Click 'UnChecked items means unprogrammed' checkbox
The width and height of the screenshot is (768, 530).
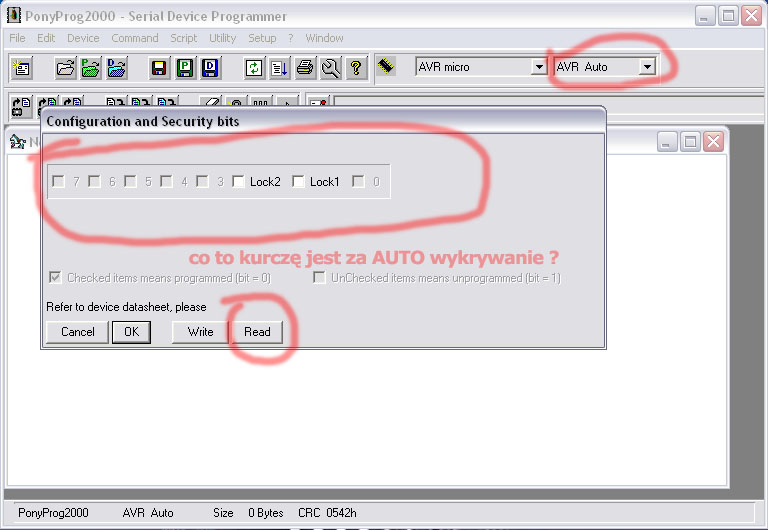pos(319,278)
